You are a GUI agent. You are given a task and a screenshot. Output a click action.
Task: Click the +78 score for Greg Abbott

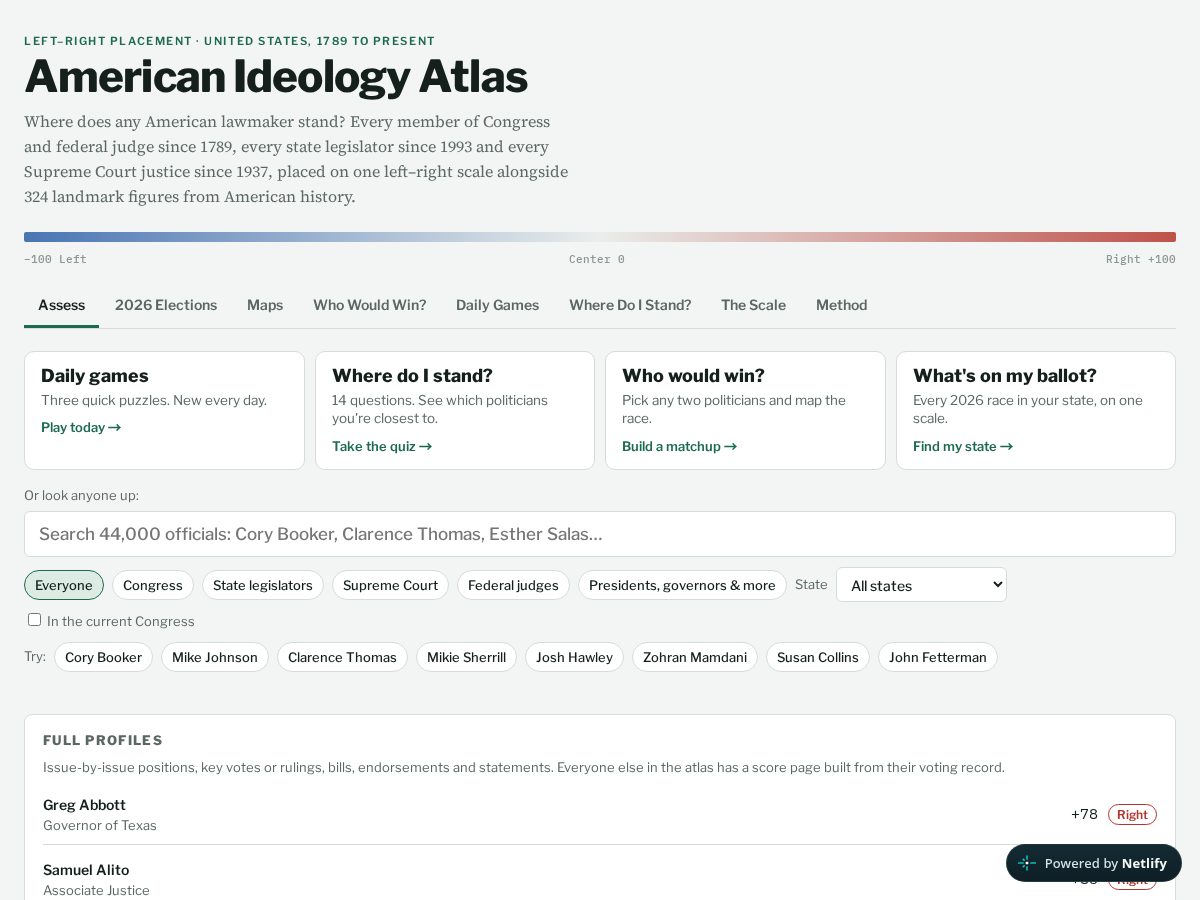(x=1084, y=814)
